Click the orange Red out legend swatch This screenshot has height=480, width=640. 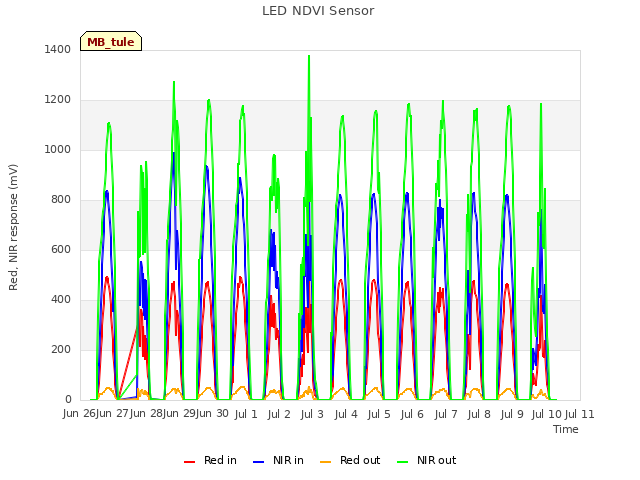tap(325, 462)
